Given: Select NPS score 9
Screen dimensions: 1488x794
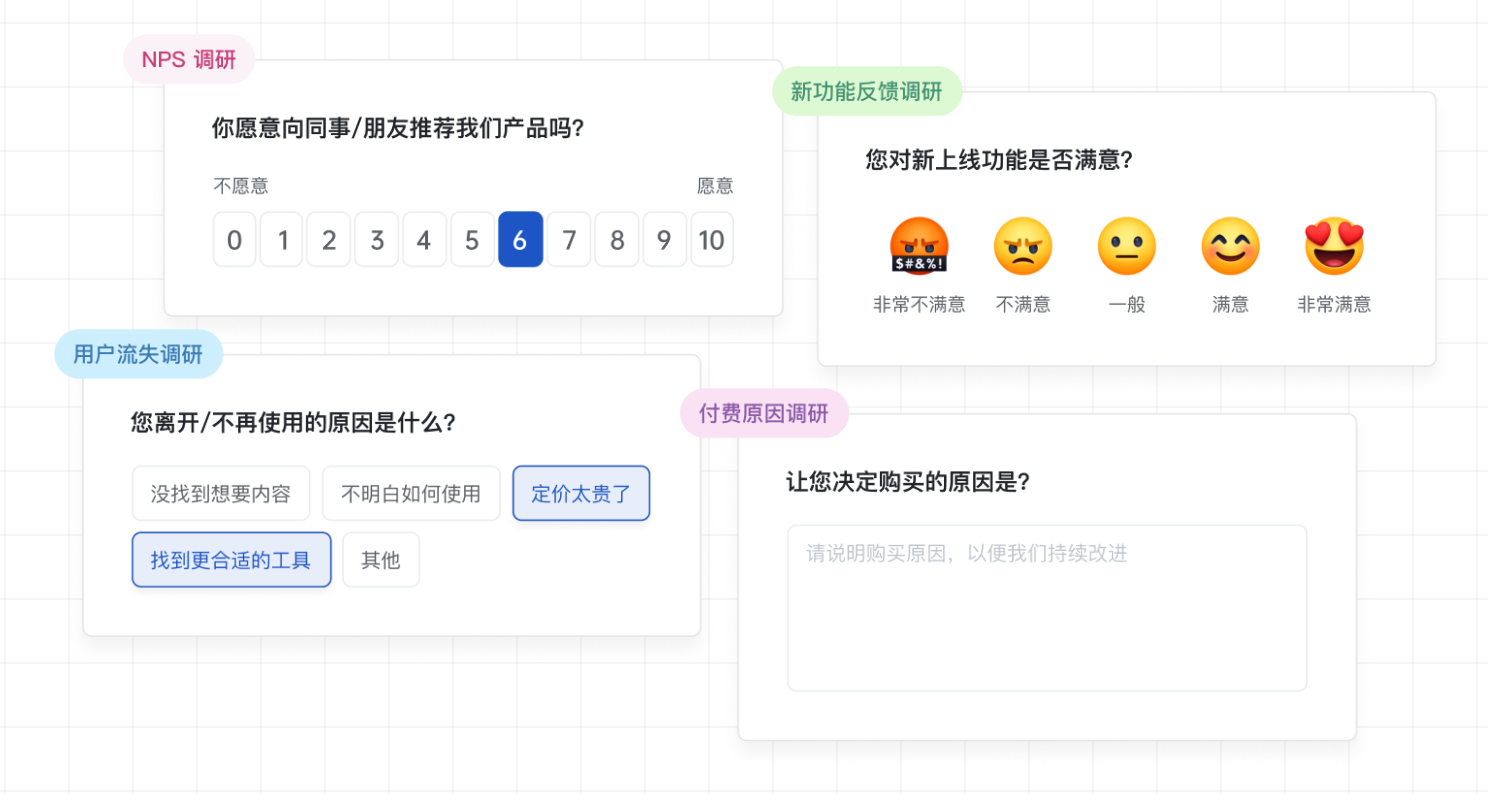Looking at the screenshot, I should [x=665, y=240].
